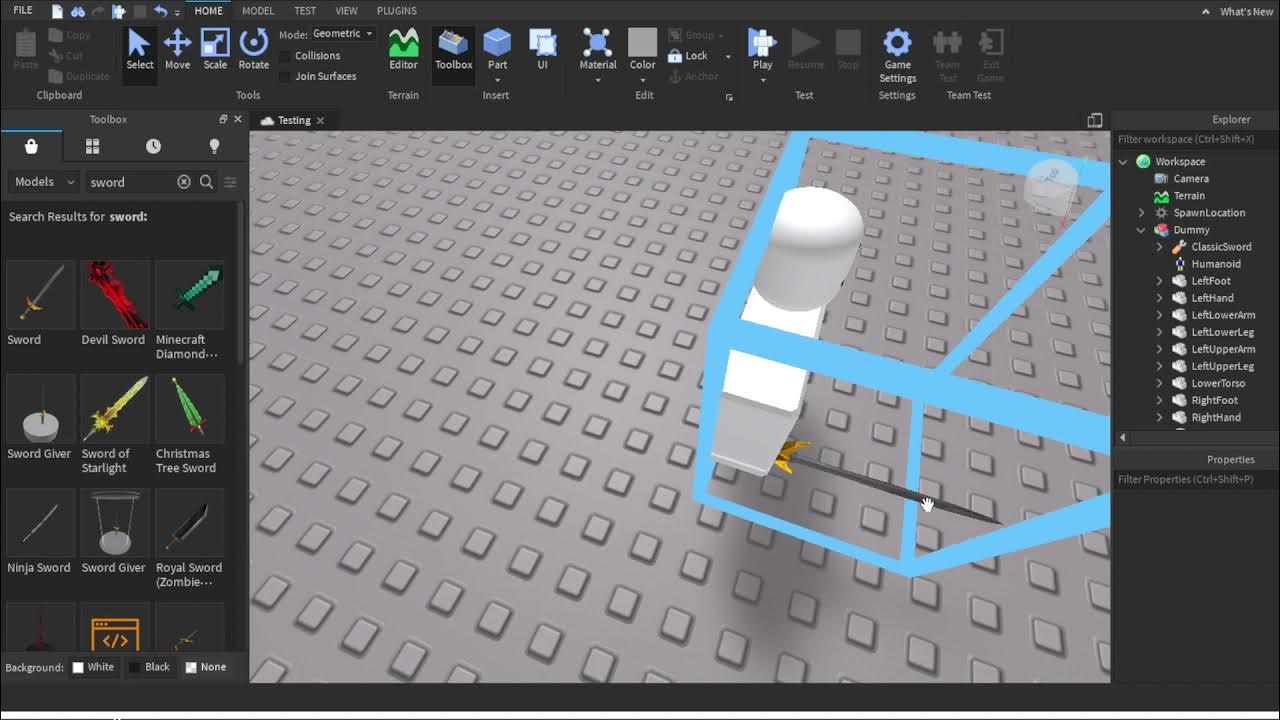Open the Mode Geometric dropdown
Screen dimensions: 1280x720
click(342, 34)
